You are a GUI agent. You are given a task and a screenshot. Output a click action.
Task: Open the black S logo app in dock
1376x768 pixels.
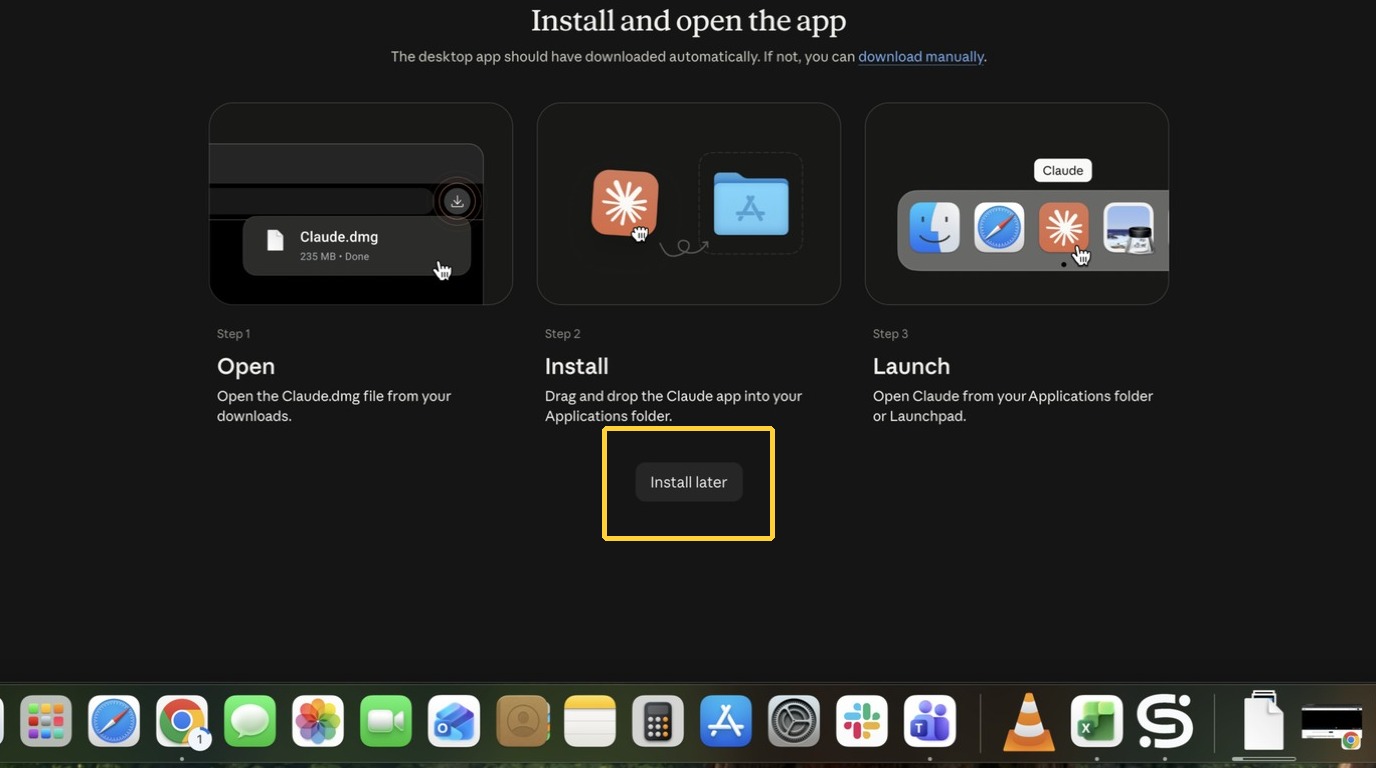(1165, 721)
